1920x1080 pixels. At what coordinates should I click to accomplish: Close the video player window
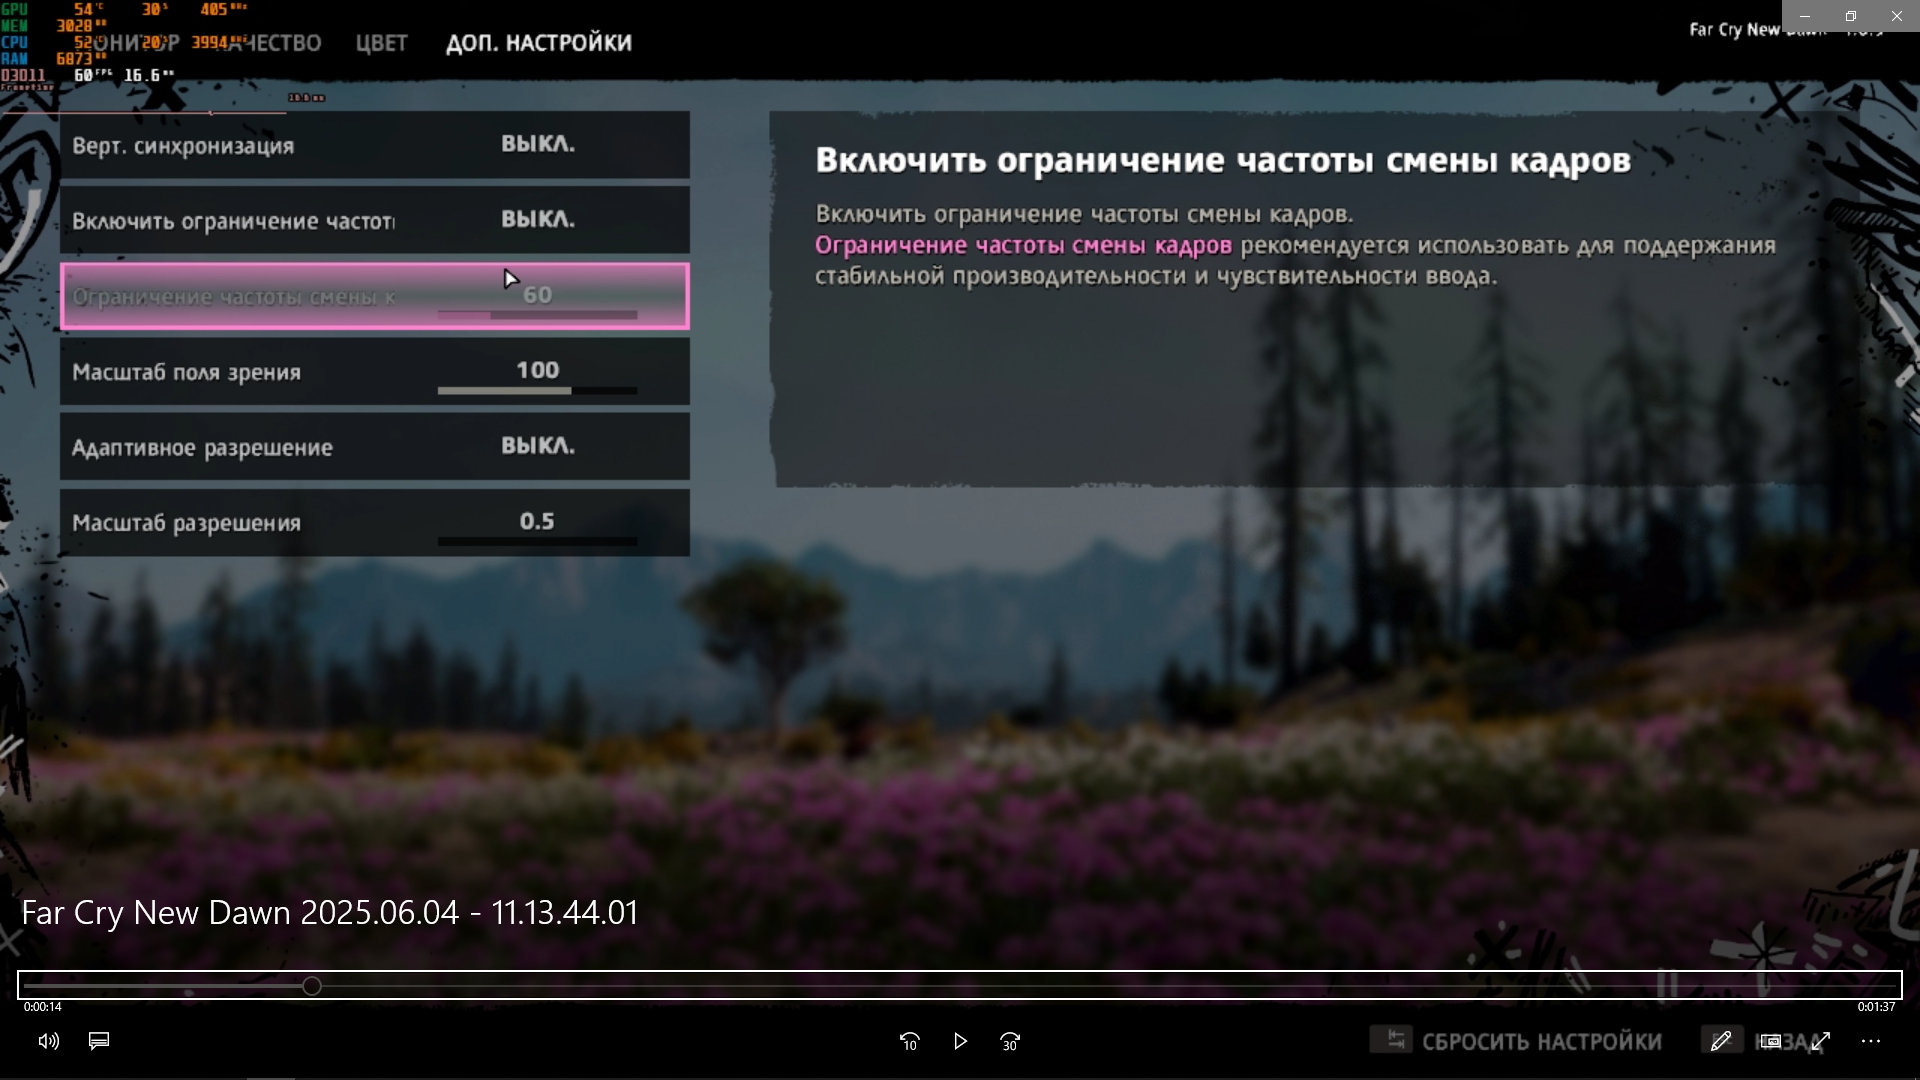pyautogui.click(x=1897, y=16)
